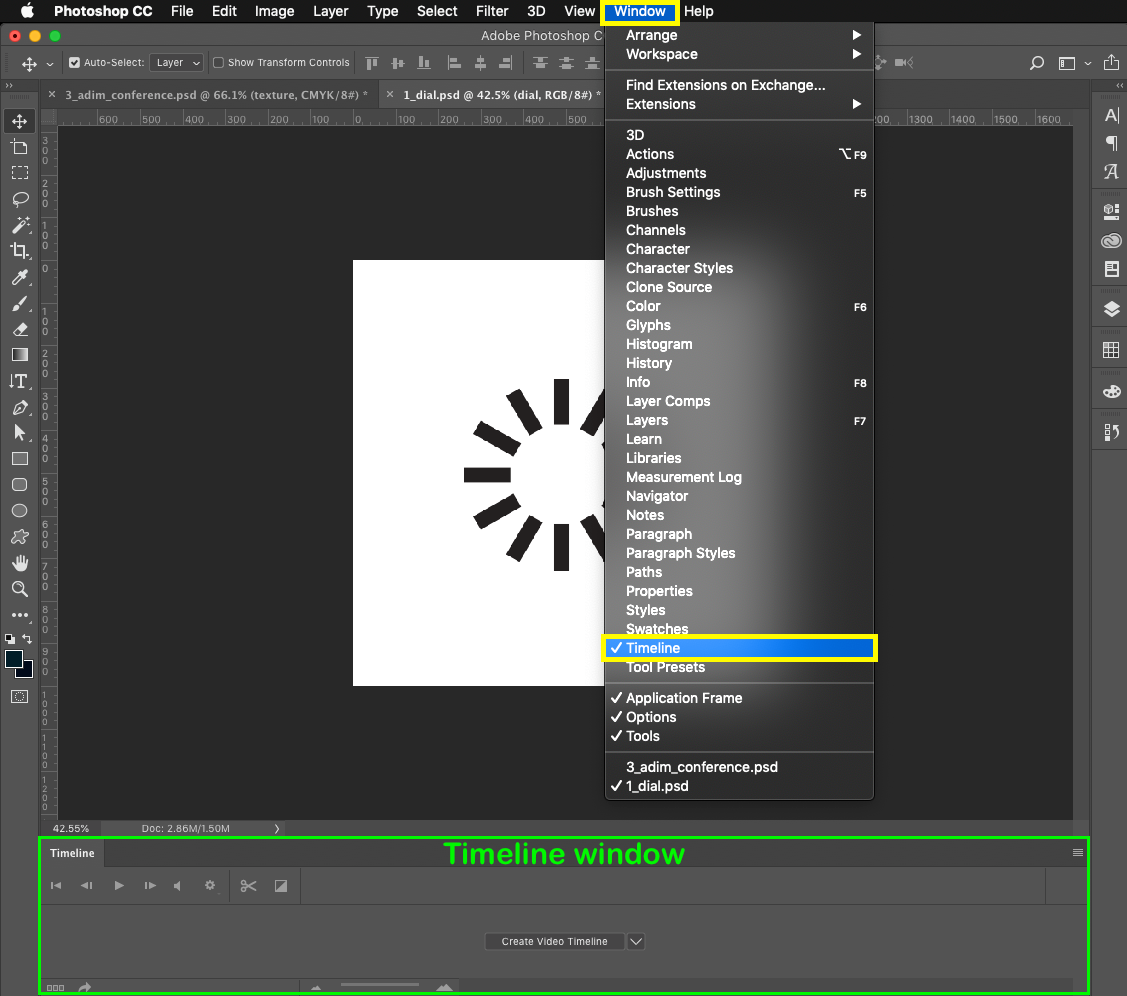Image resolution: width=1127 pixels, height=996 pixels.
Task: Open the status bar info arrow
Action: click(277, 829)
